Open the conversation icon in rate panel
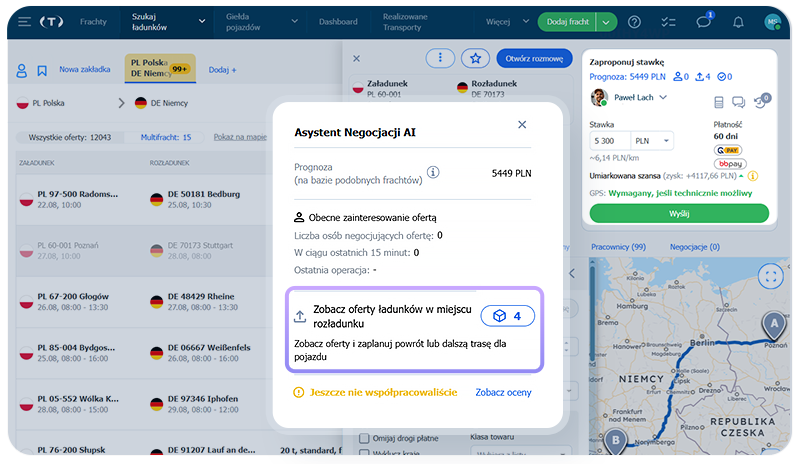This screenshot has width=800, height=464. pyautogui.click(x=738, y=103)
